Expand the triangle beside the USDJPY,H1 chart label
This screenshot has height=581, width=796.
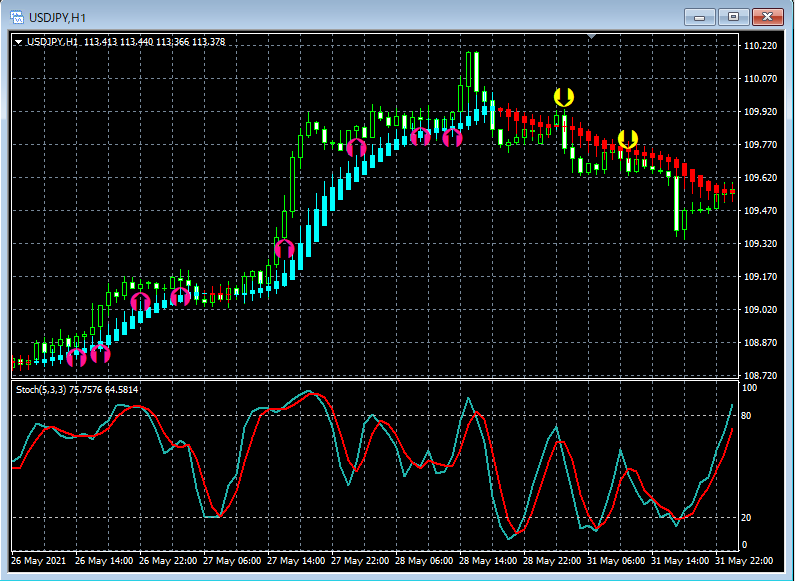(19, 42)
